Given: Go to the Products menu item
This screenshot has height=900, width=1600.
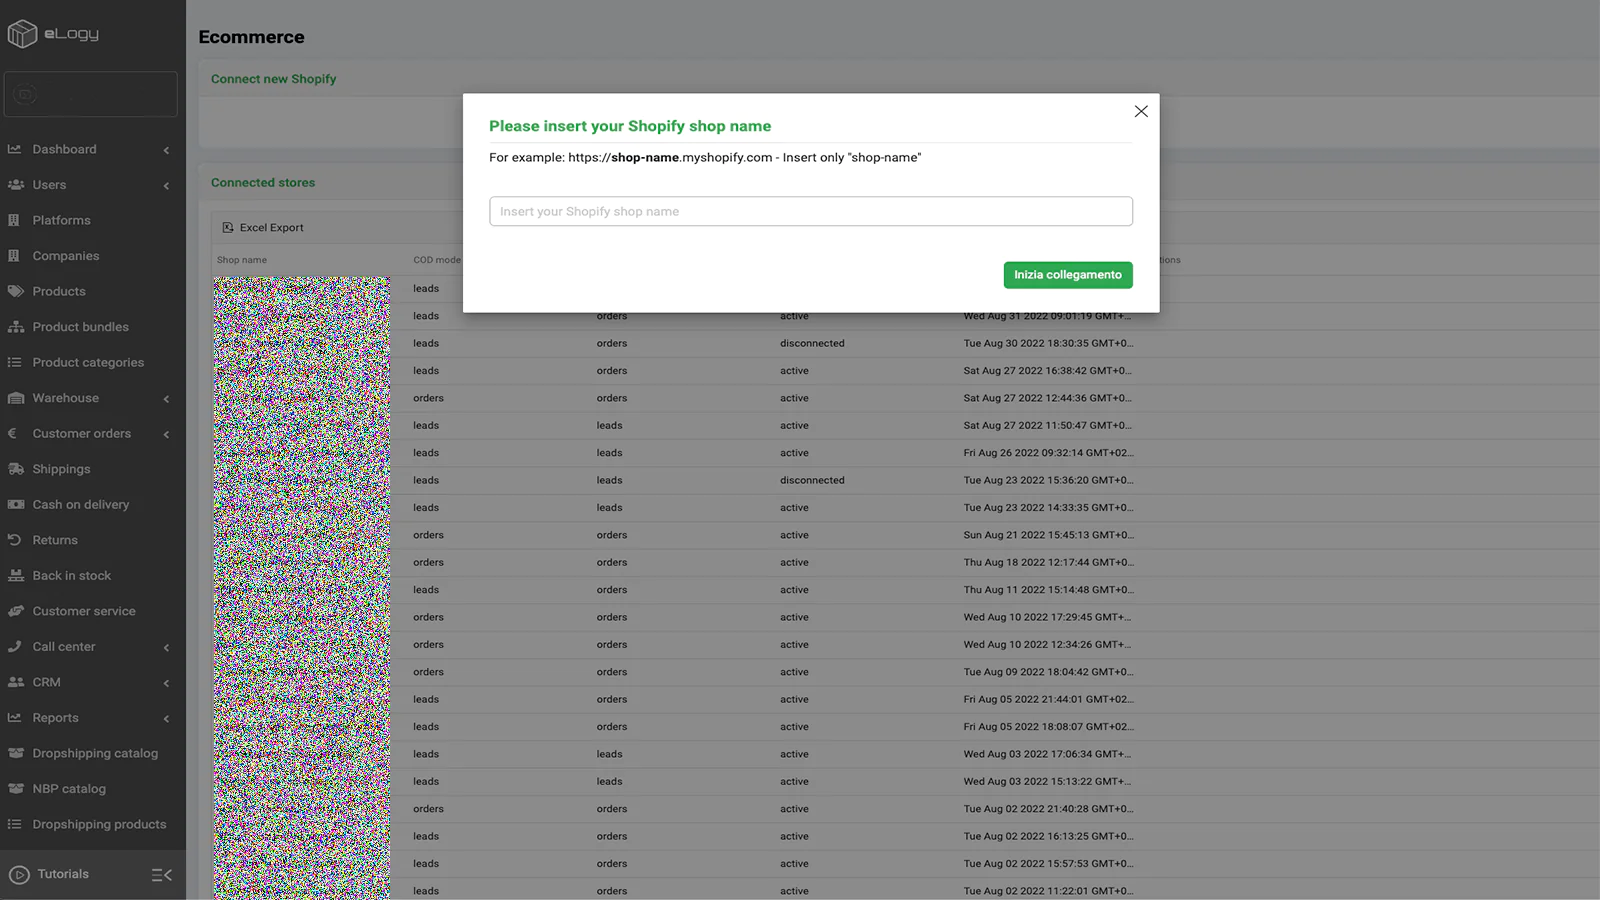Looking at the screenshot, I should tap(59, 291).
